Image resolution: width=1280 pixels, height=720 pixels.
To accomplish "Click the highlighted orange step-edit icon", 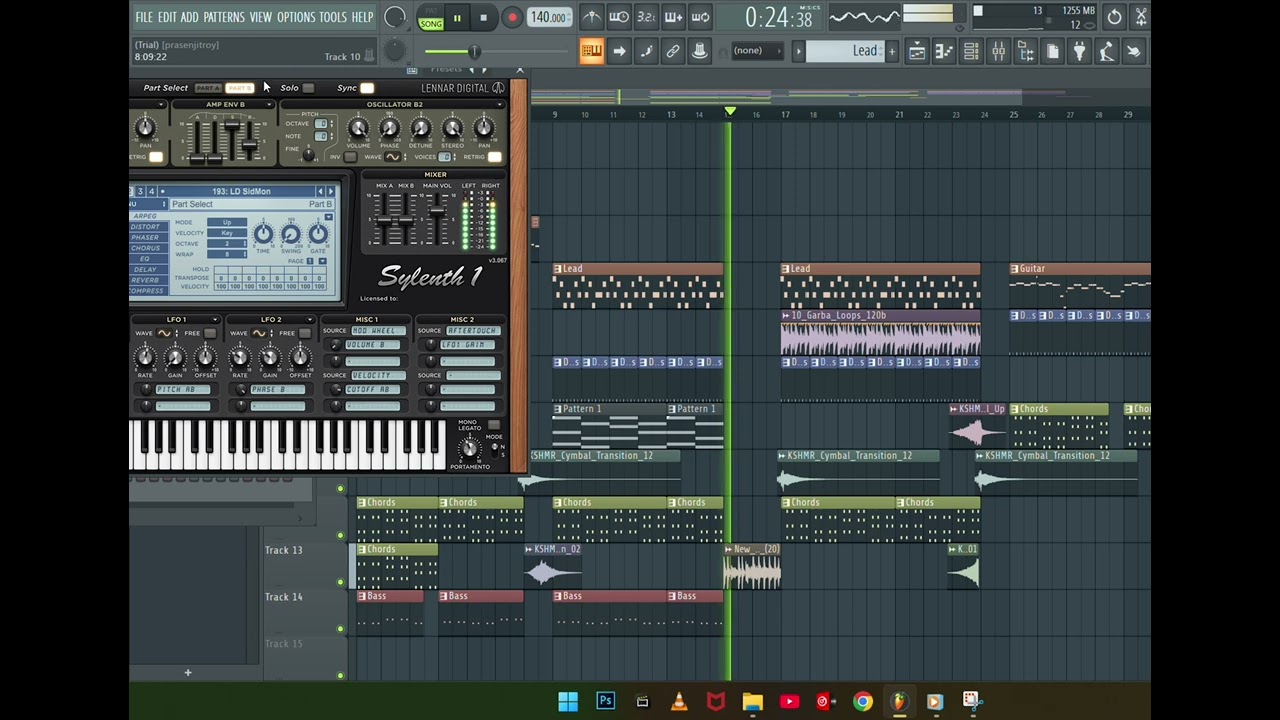I will coord(591,51).
